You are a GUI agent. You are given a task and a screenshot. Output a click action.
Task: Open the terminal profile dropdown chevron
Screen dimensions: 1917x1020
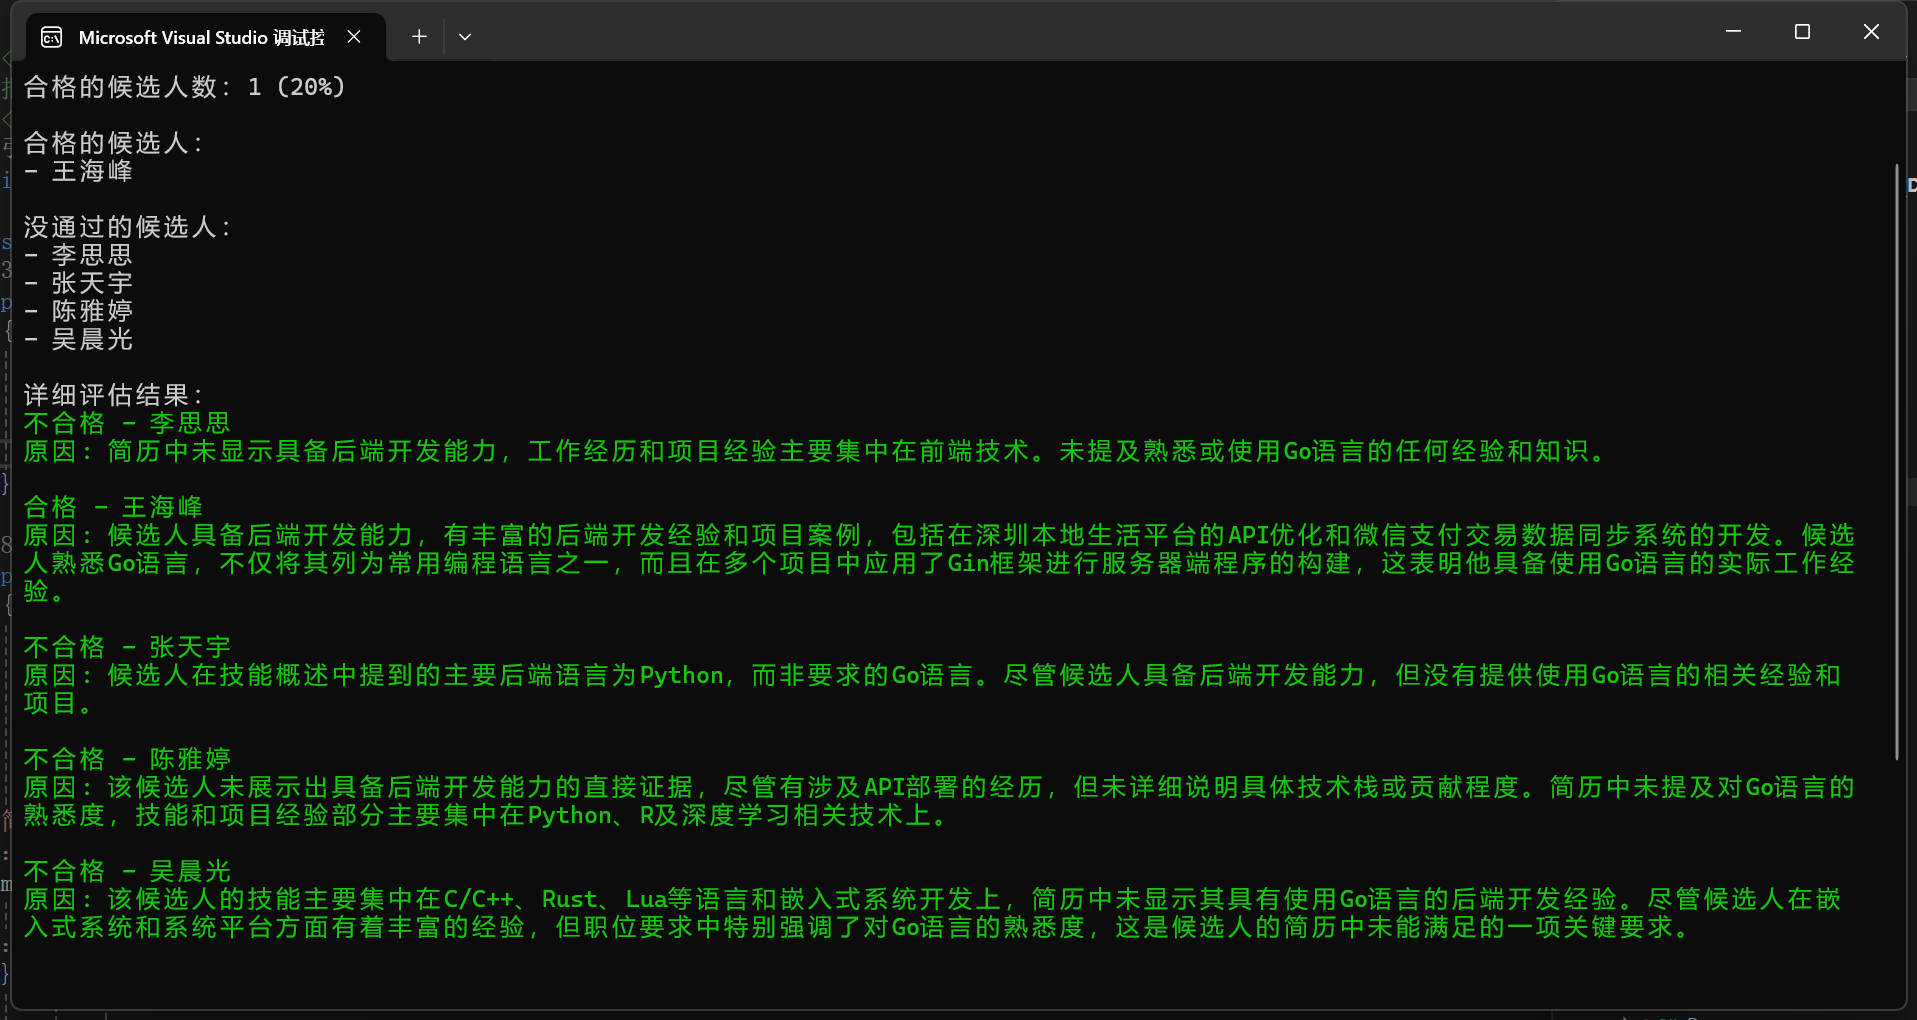[x=464, y=36]
